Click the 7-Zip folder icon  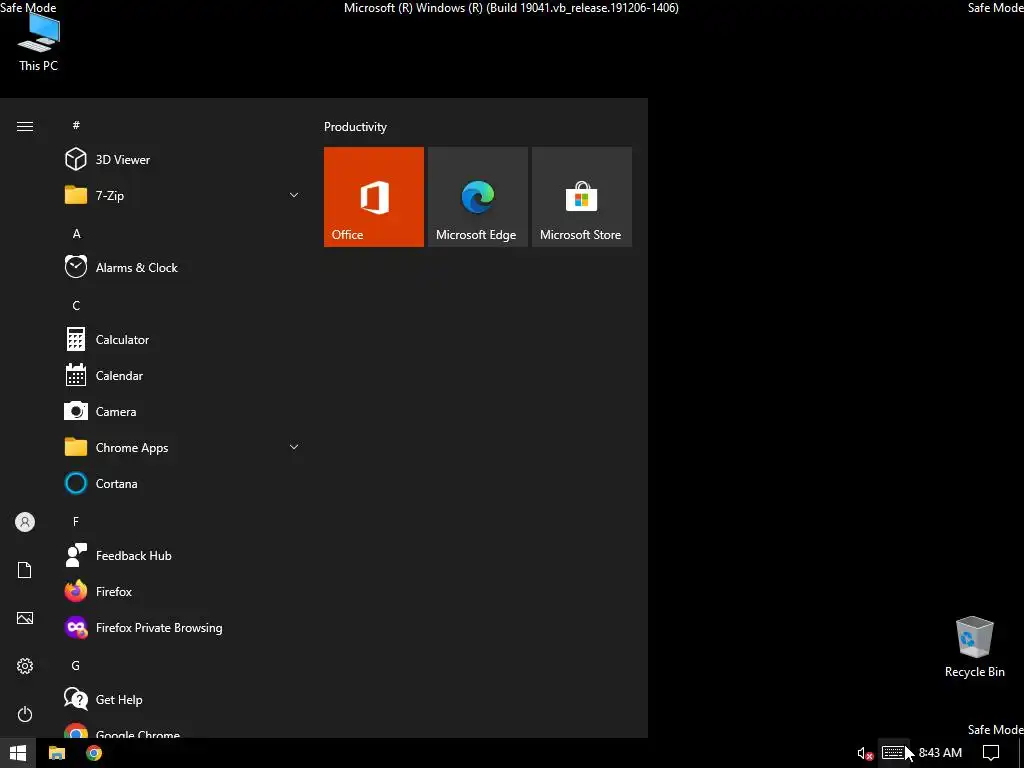pyautogui.click(x=76, y=195)
